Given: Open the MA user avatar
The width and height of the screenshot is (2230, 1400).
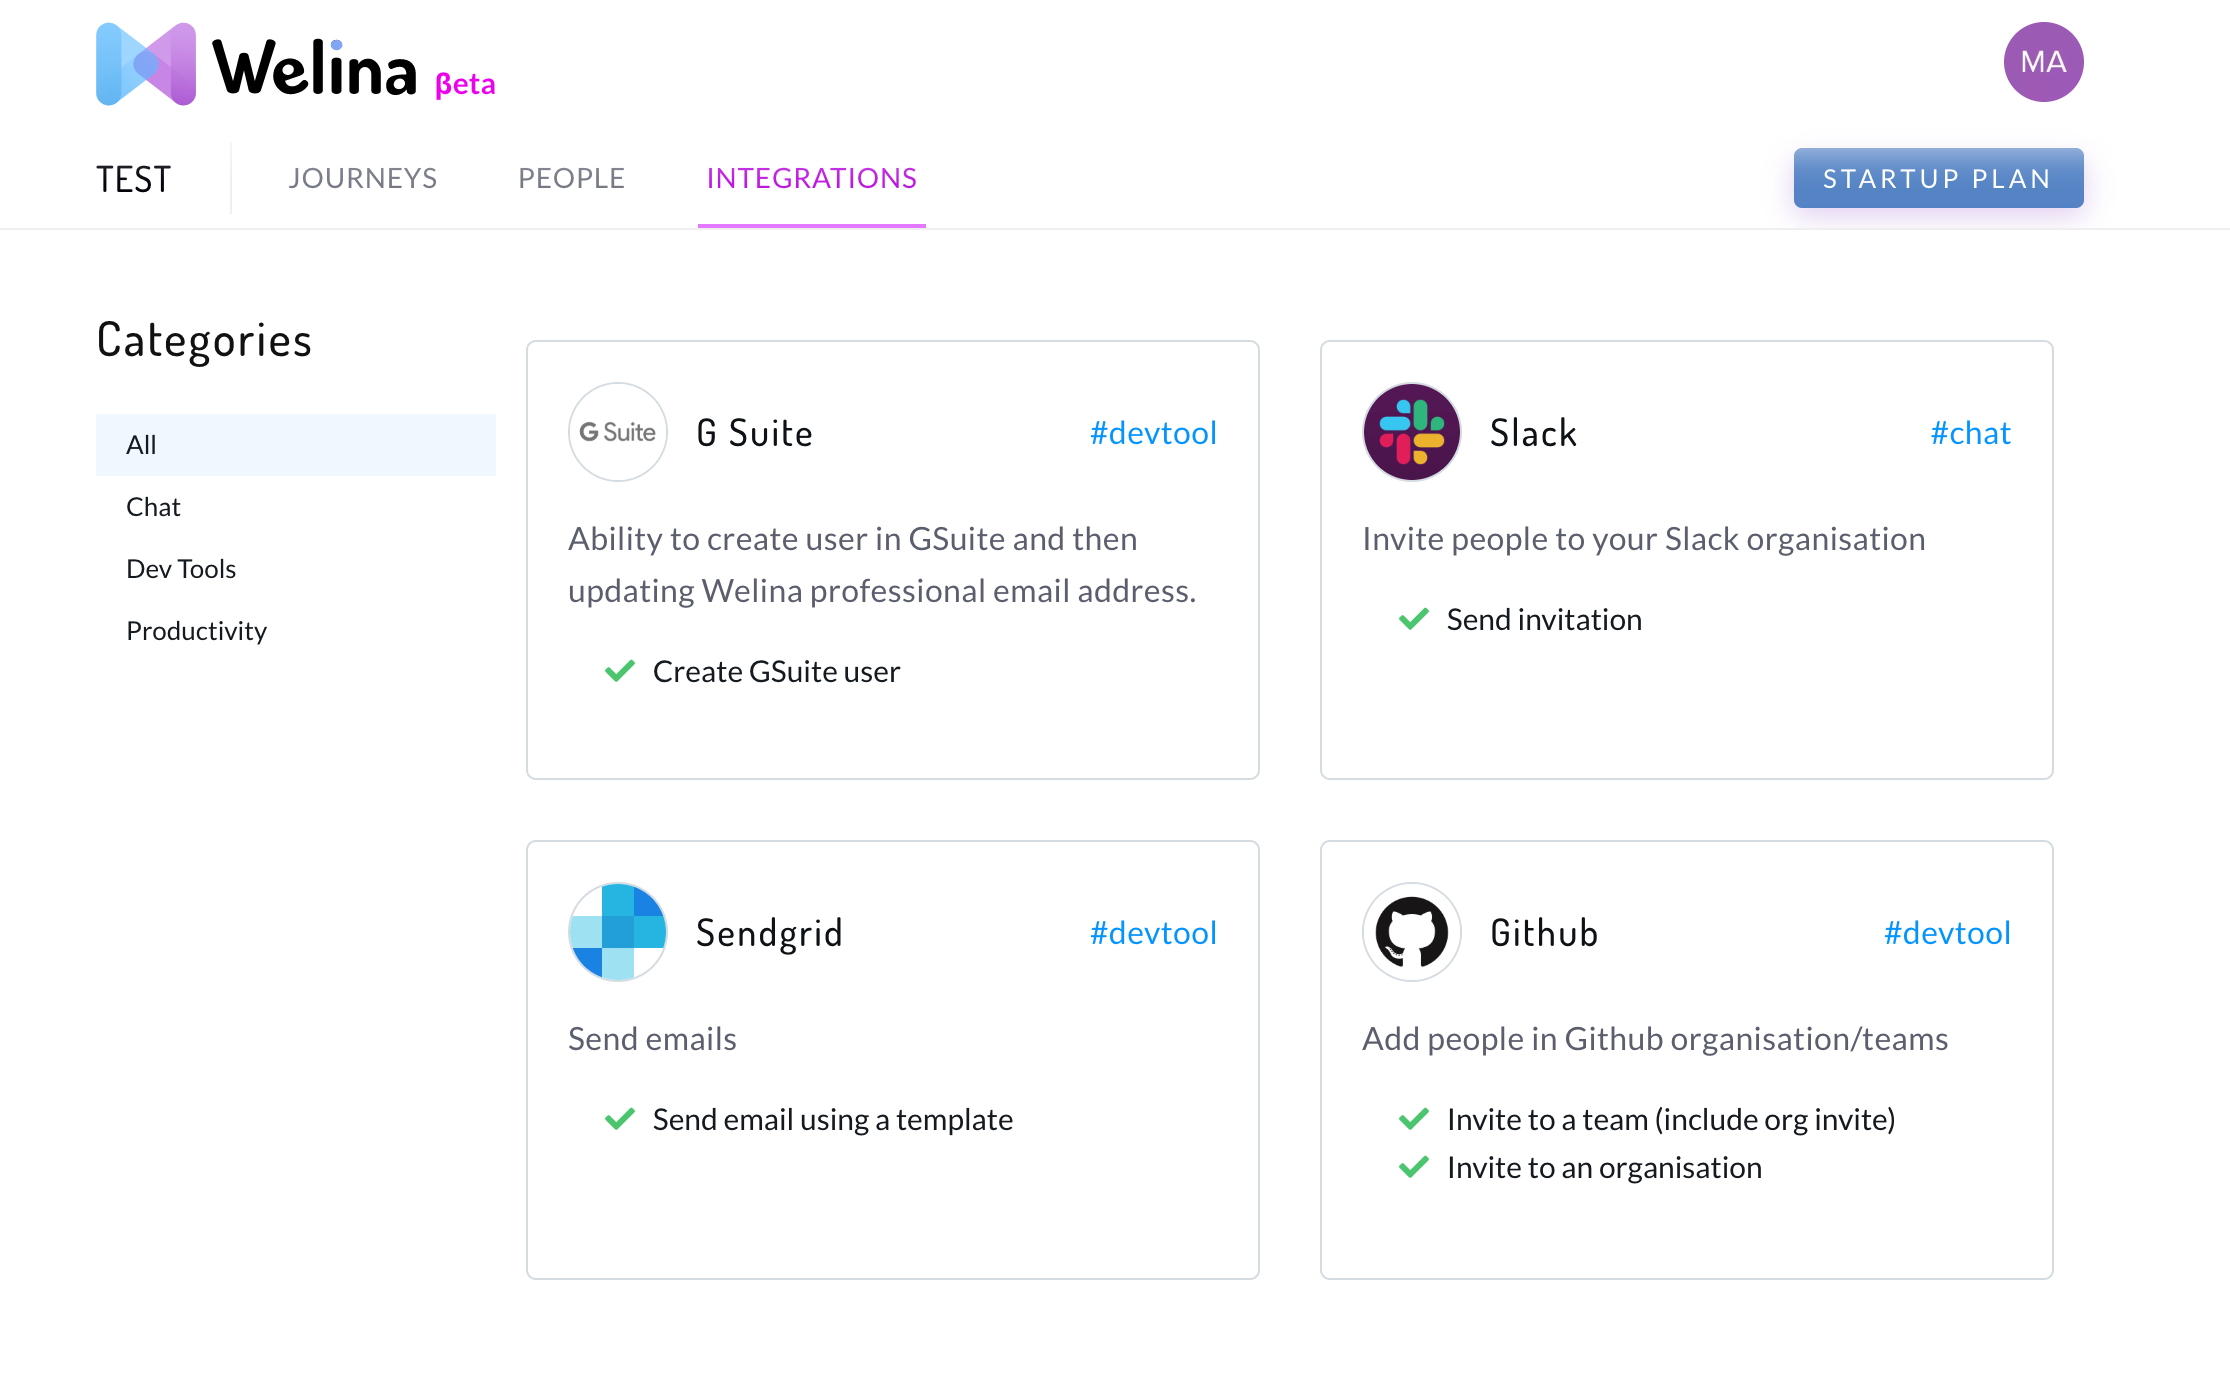Looking at the screenshot, I should tap(2043, 62).
